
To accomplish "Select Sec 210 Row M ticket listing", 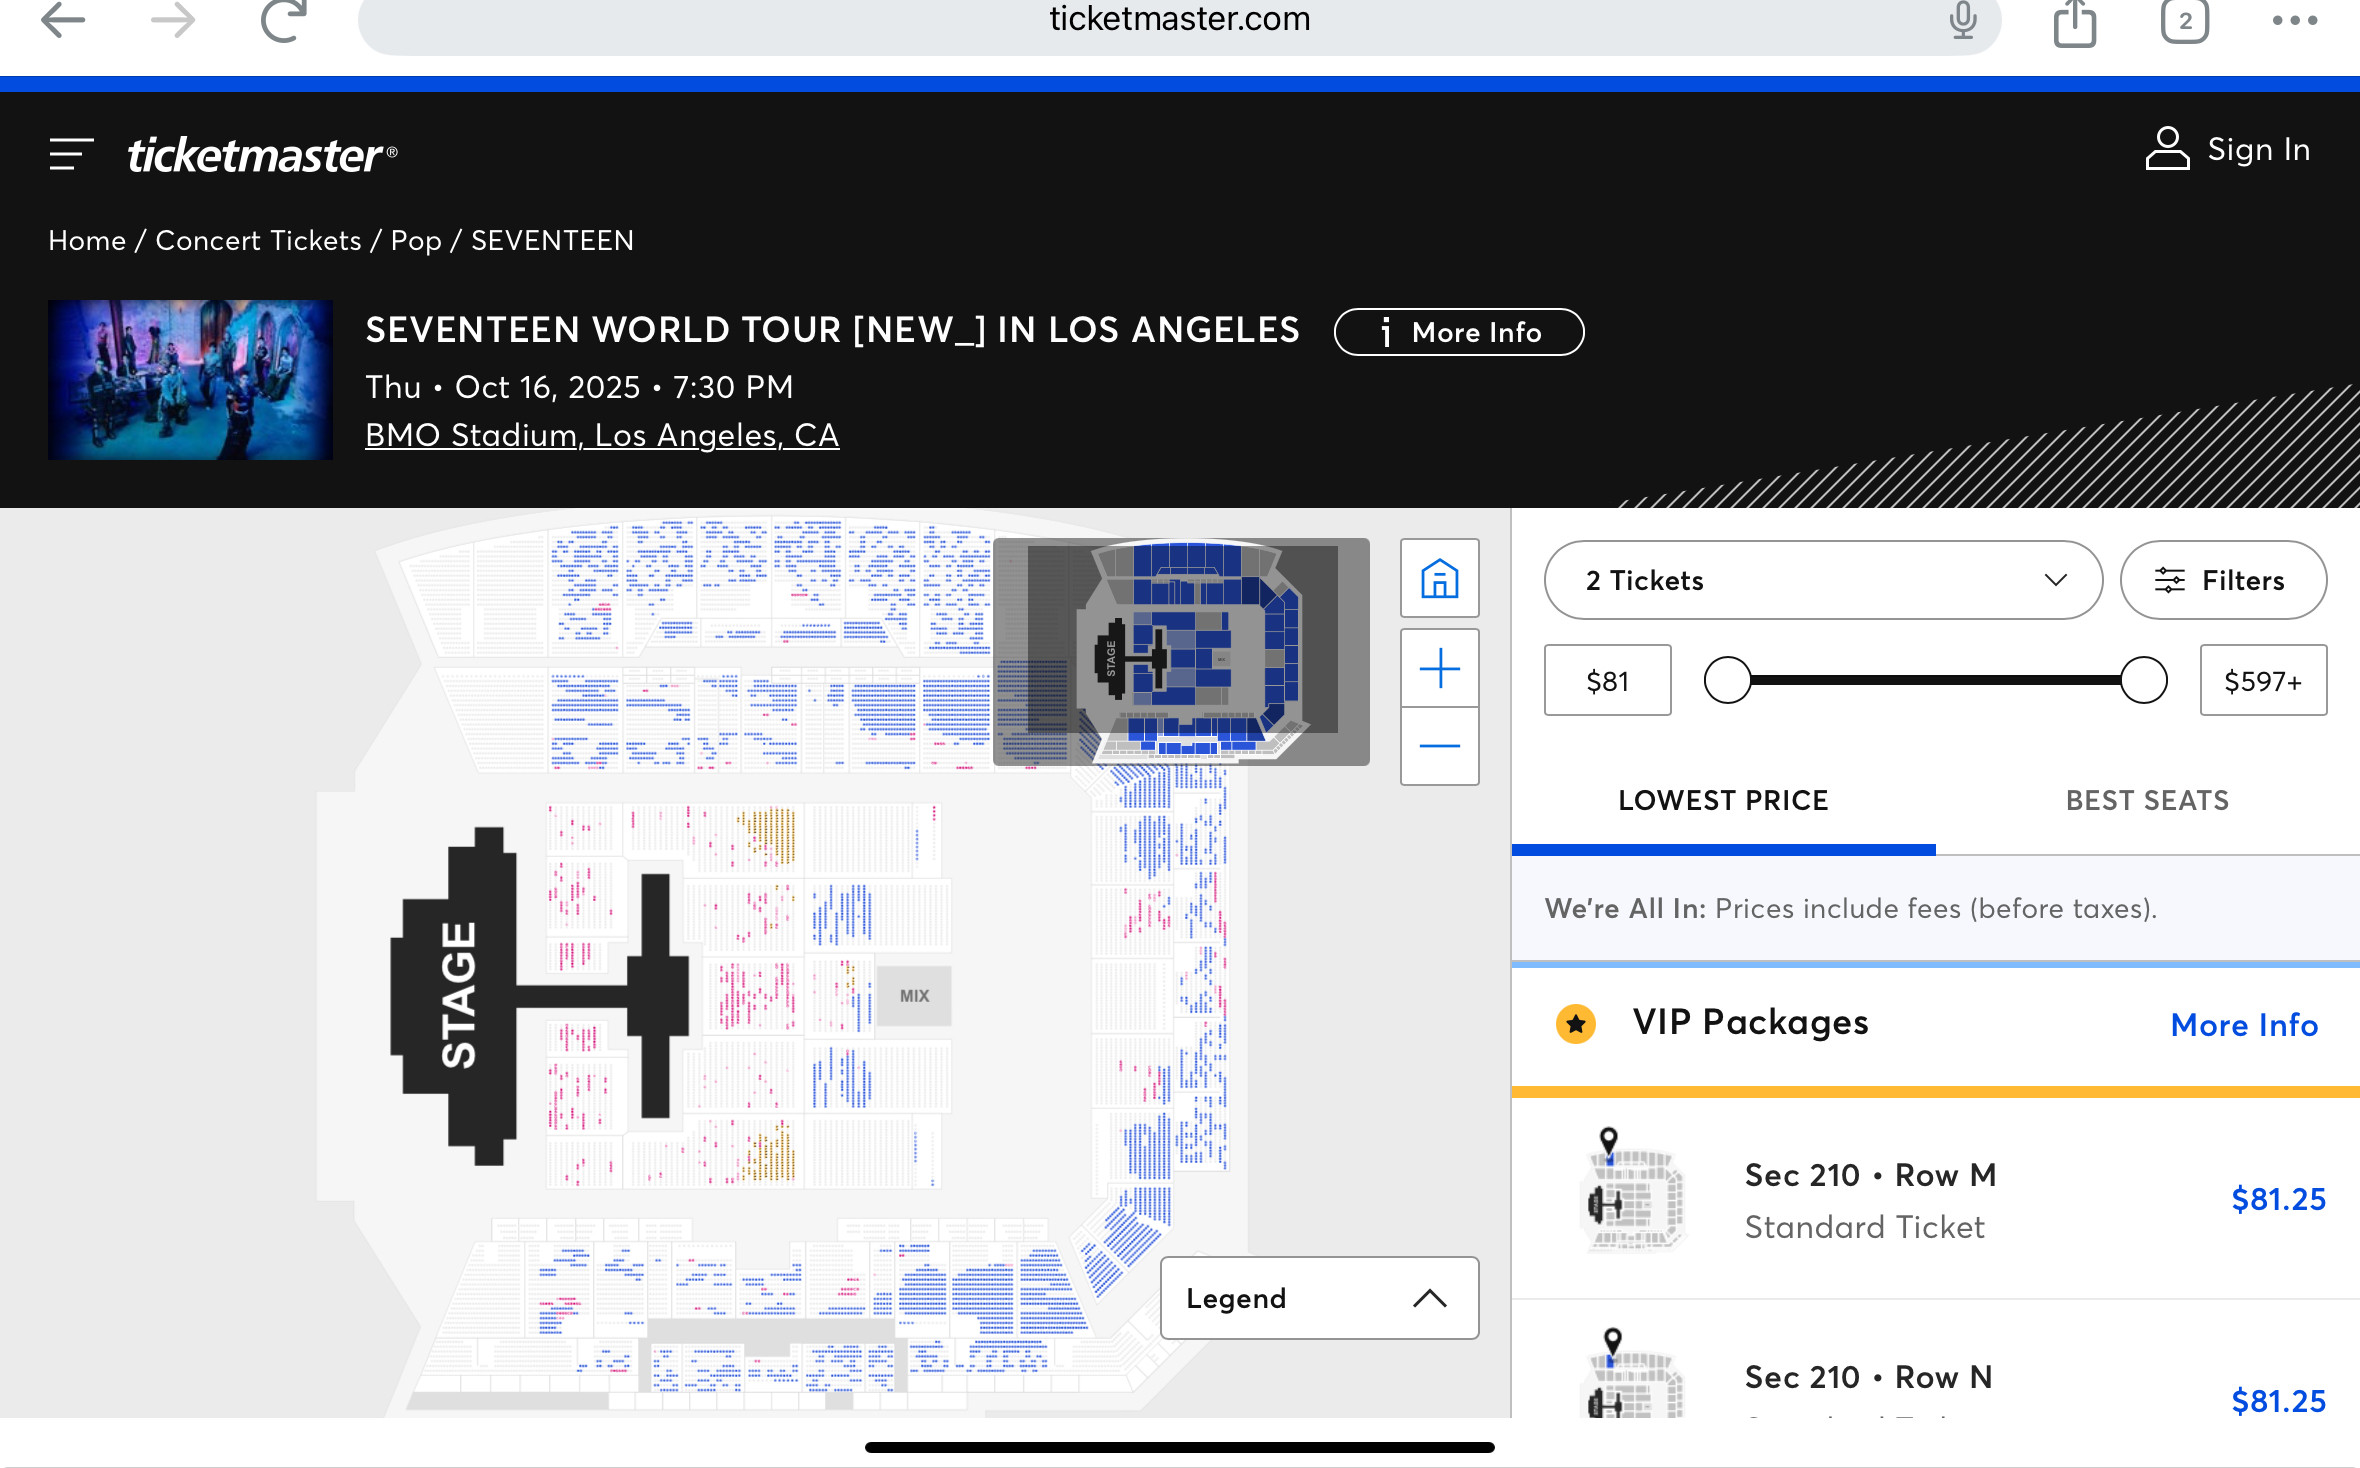I will pyautogui.click(x=1936, y=1199).
